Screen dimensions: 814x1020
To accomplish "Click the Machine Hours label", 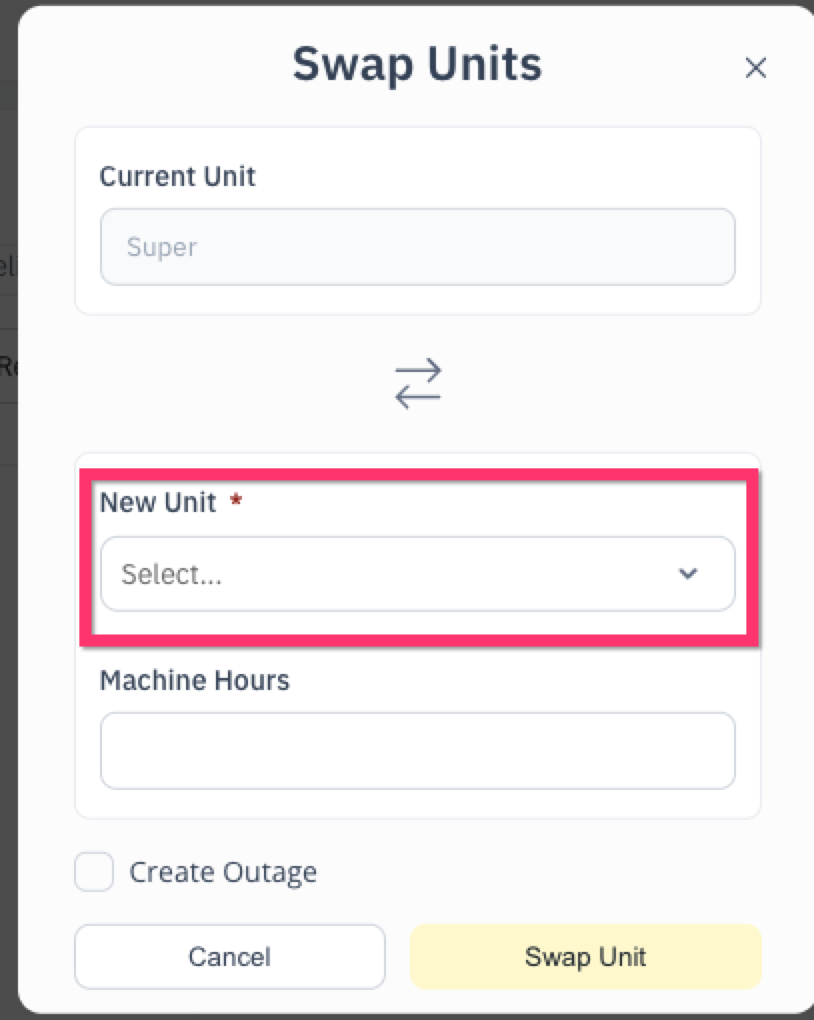I will [x=194, y=681].
